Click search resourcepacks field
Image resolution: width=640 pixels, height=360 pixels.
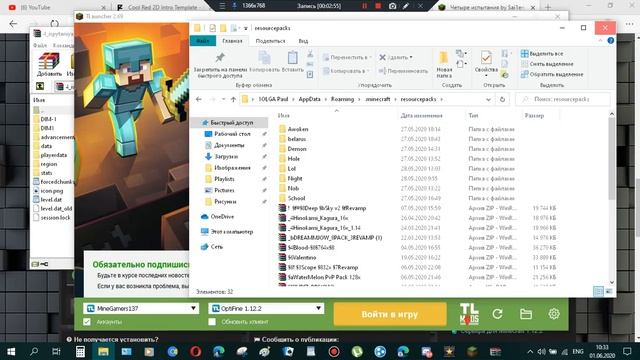pos(563,99)
